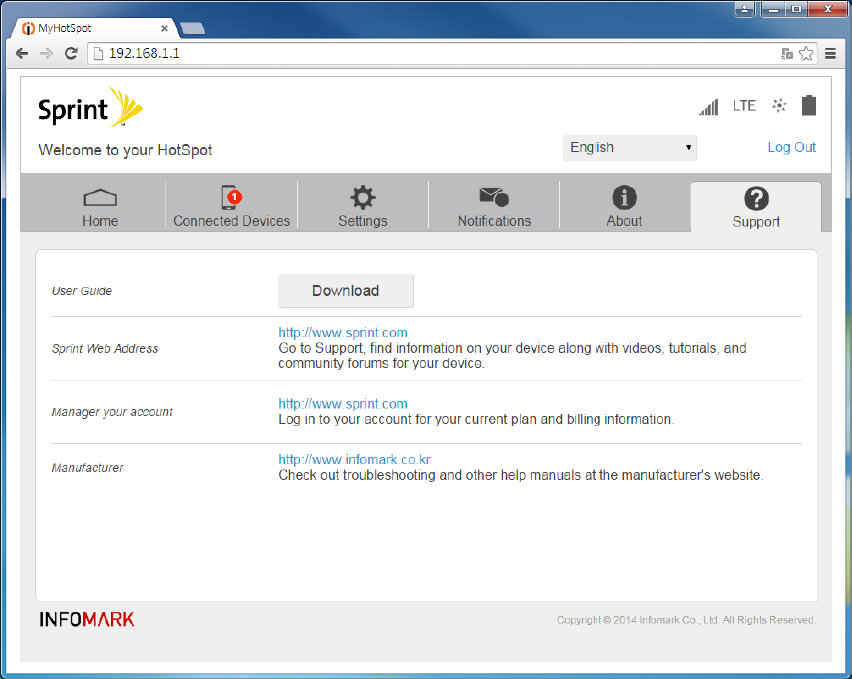Open the Connected Devices tab
Viewport: 852px width, 679px height.
click(231, 208)
